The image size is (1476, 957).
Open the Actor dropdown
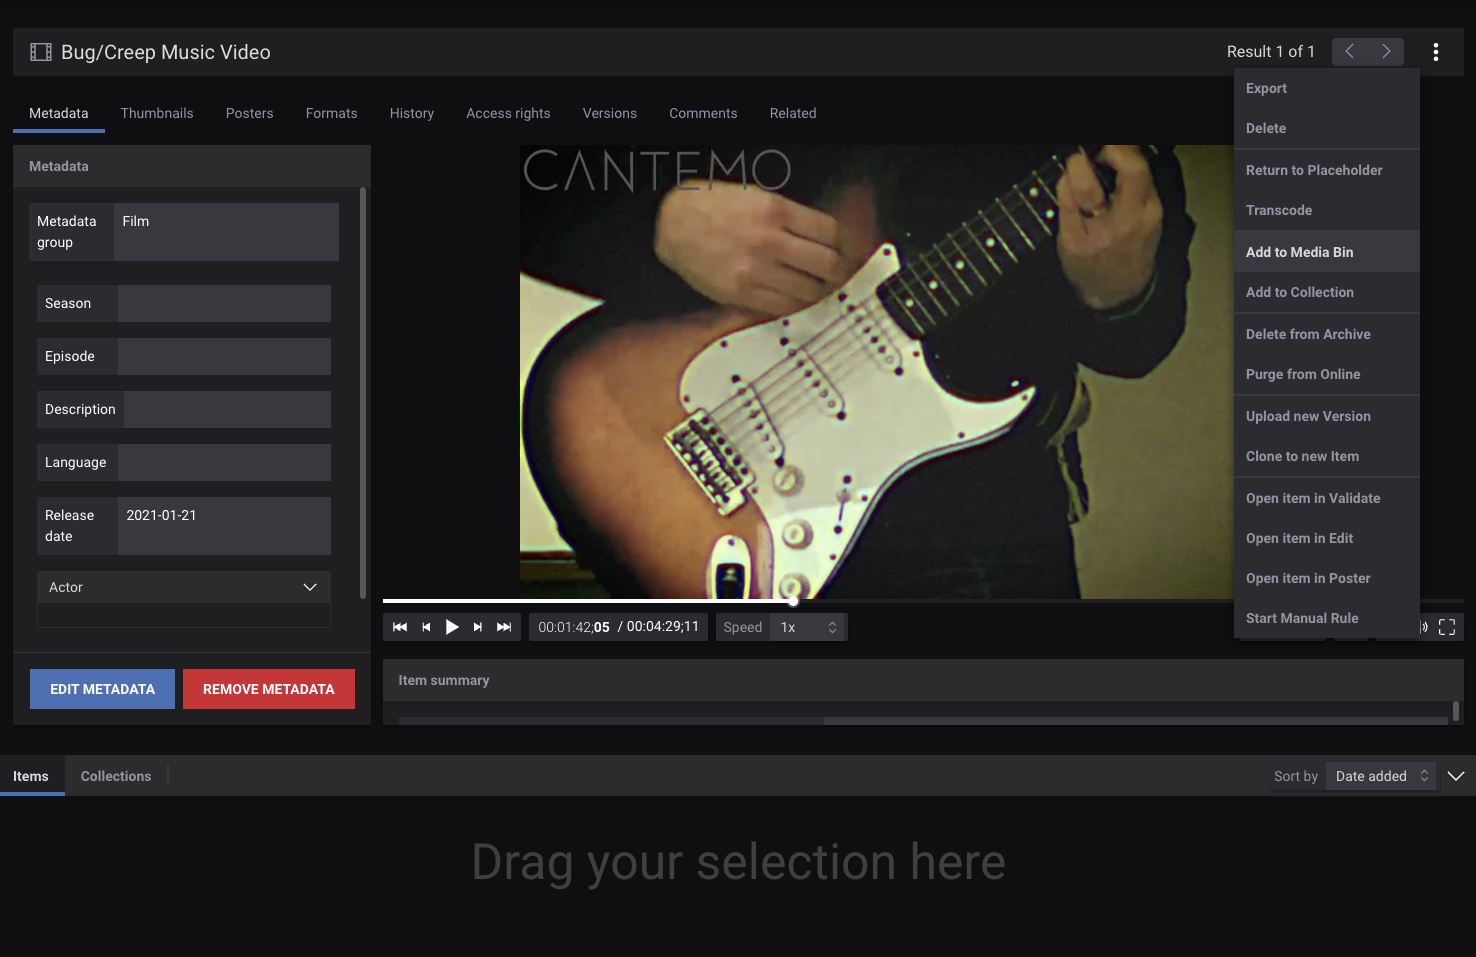click(x=184, y=587)
